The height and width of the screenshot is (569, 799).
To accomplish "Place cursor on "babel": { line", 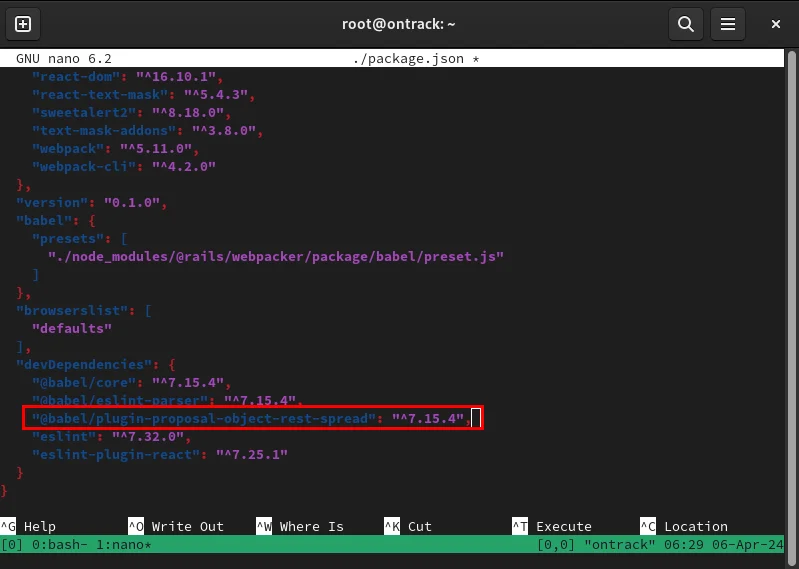I will (56, 220).
